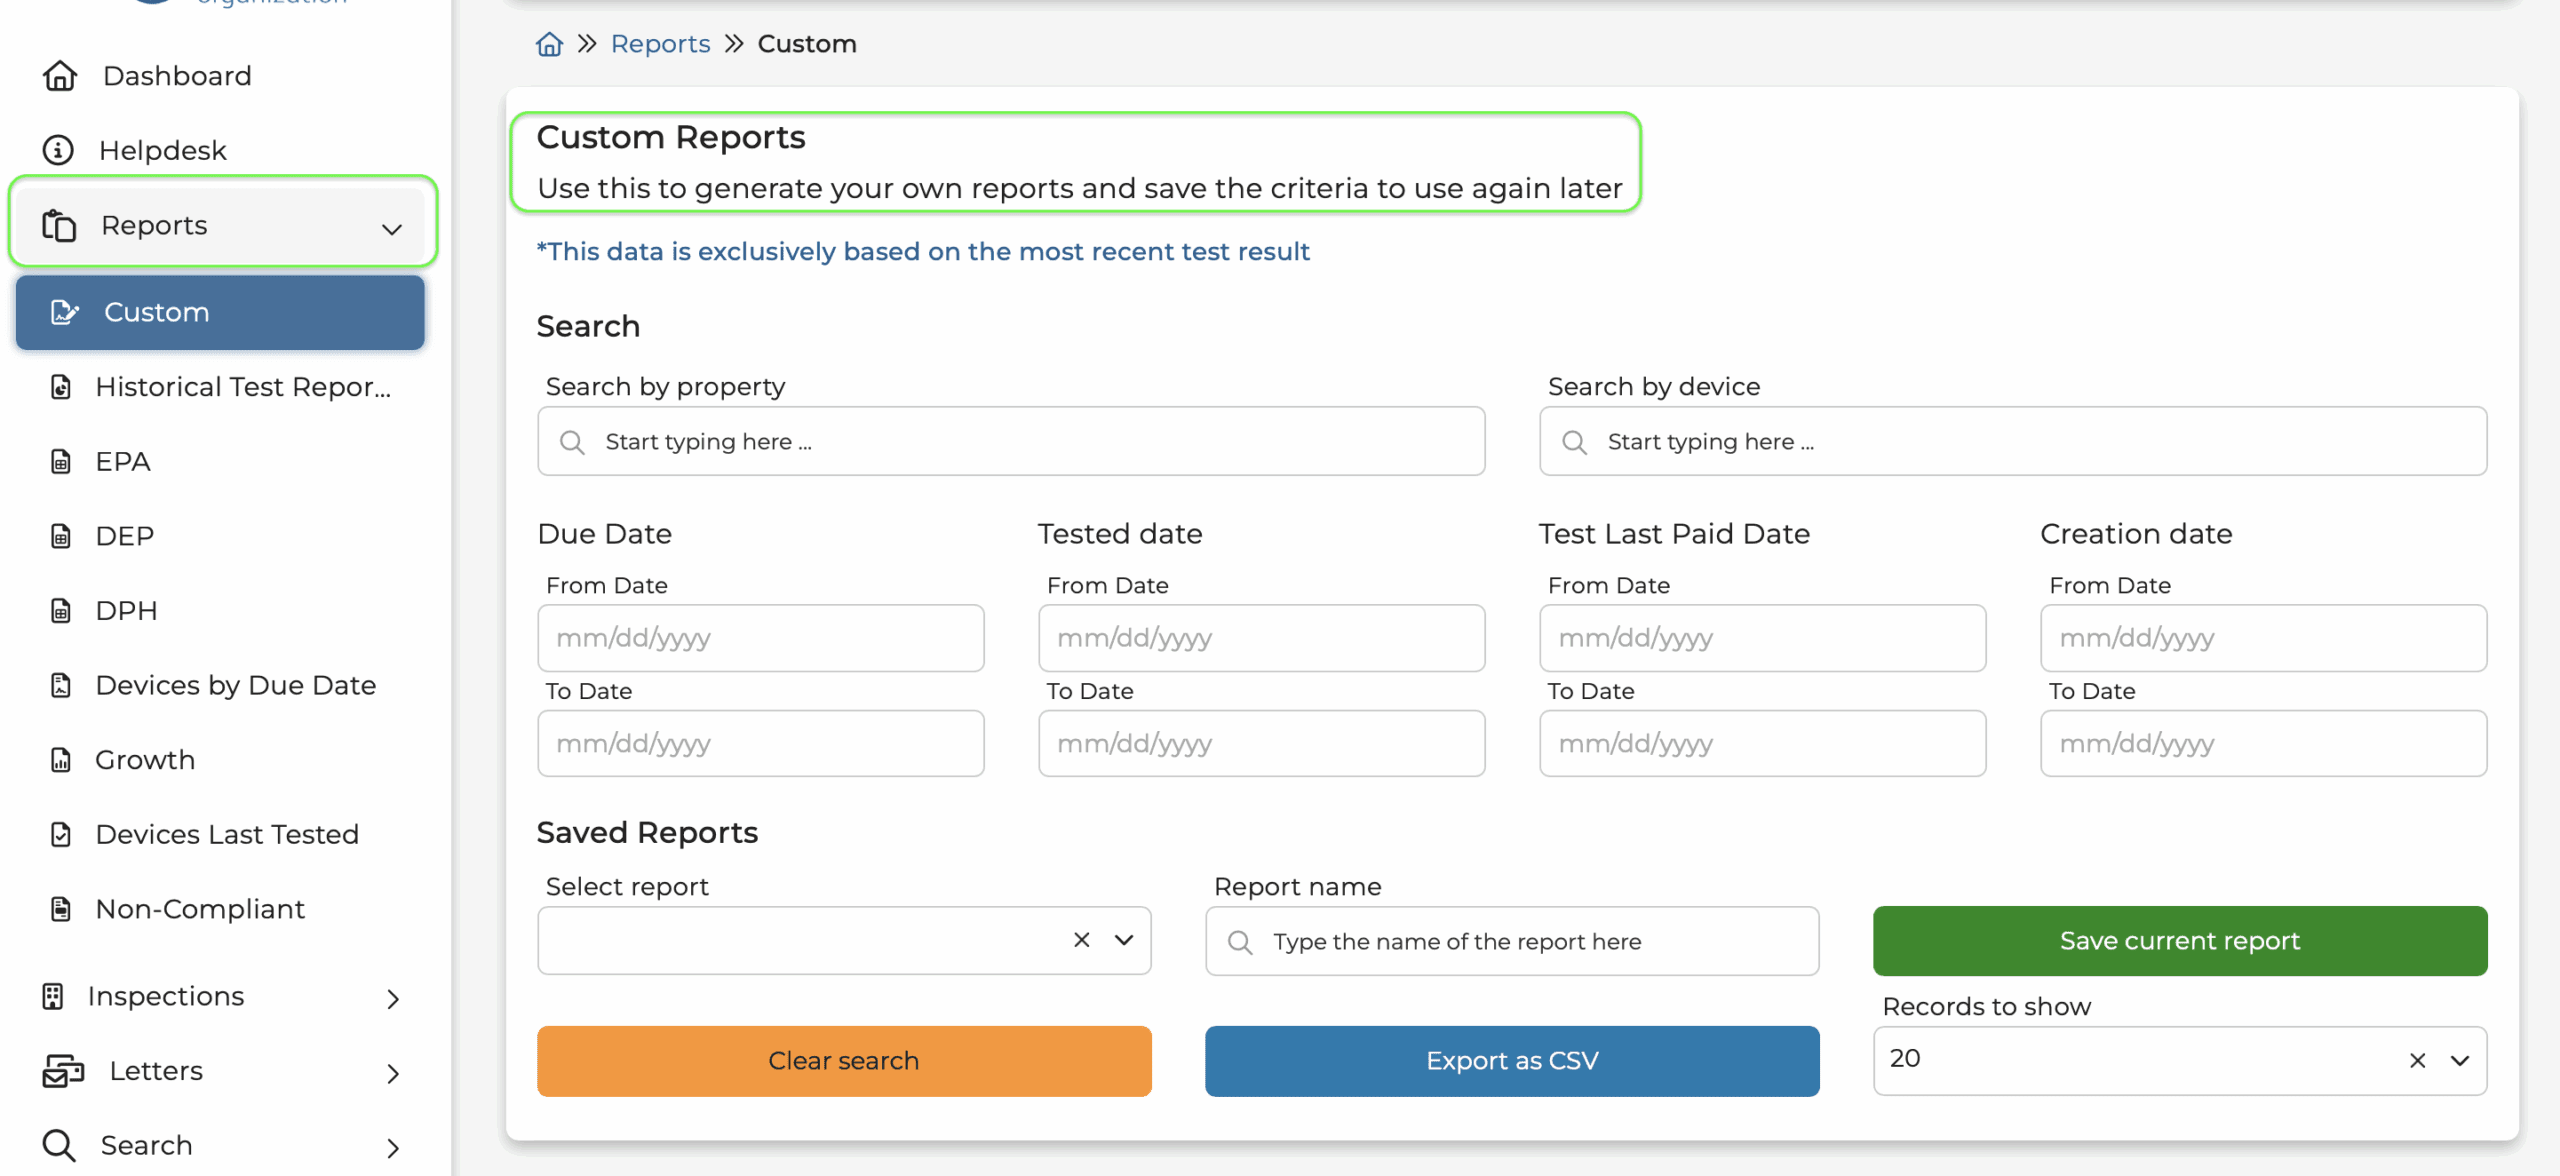Select the Custom reports menu item

tap(220, 312)
